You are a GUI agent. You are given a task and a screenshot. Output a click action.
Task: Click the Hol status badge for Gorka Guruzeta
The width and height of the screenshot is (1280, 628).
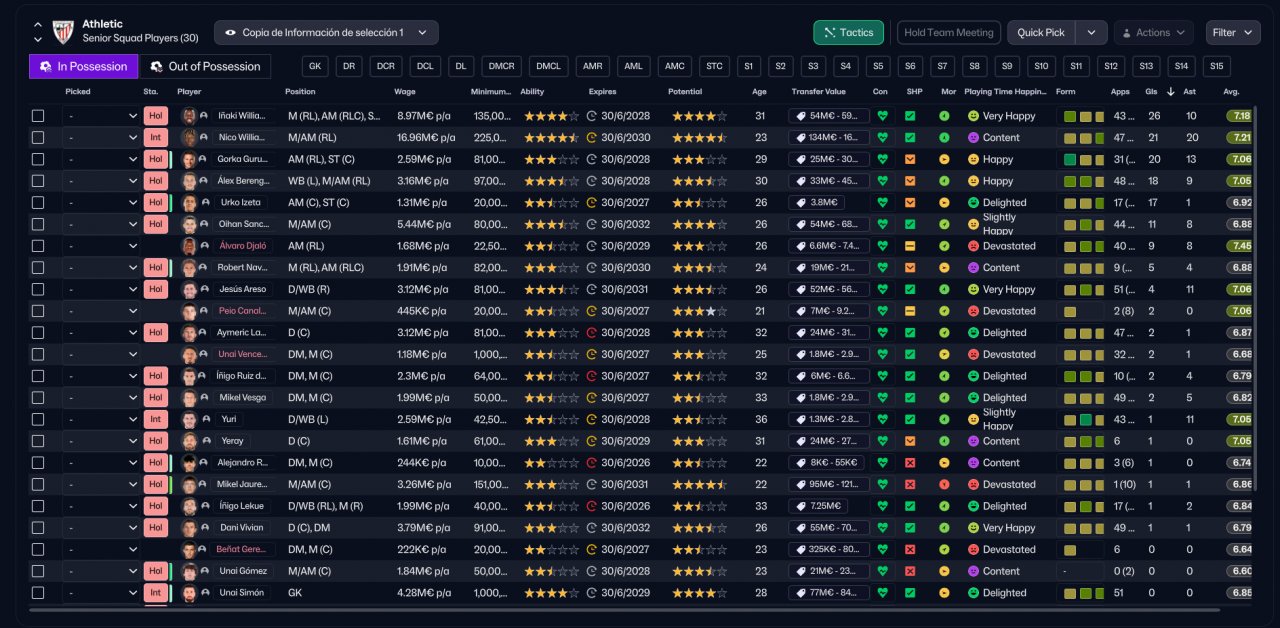point(155,160)
